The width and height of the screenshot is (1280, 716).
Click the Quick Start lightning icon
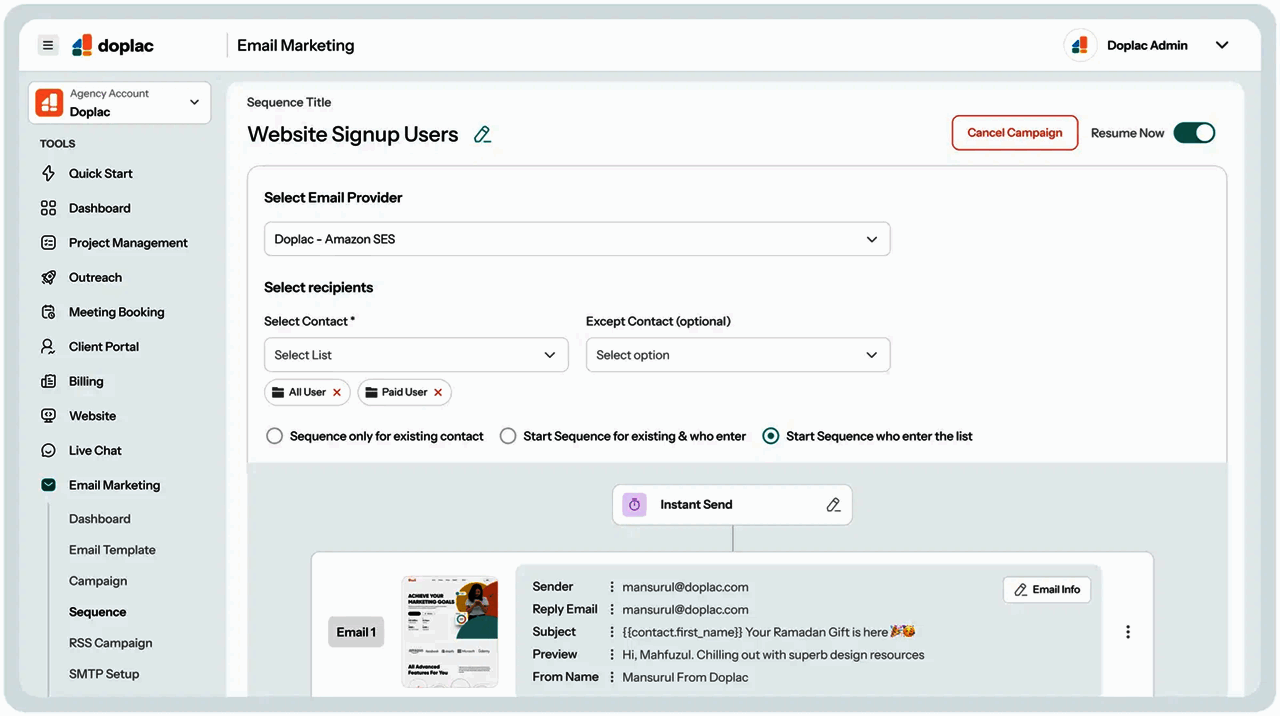[48, 173]
